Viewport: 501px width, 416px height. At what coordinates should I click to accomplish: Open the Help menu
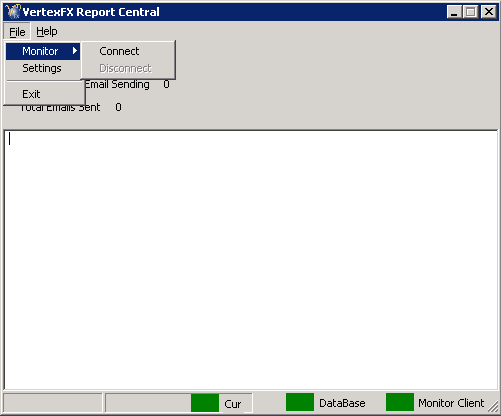pyautogui.click(x=47, y=32)
